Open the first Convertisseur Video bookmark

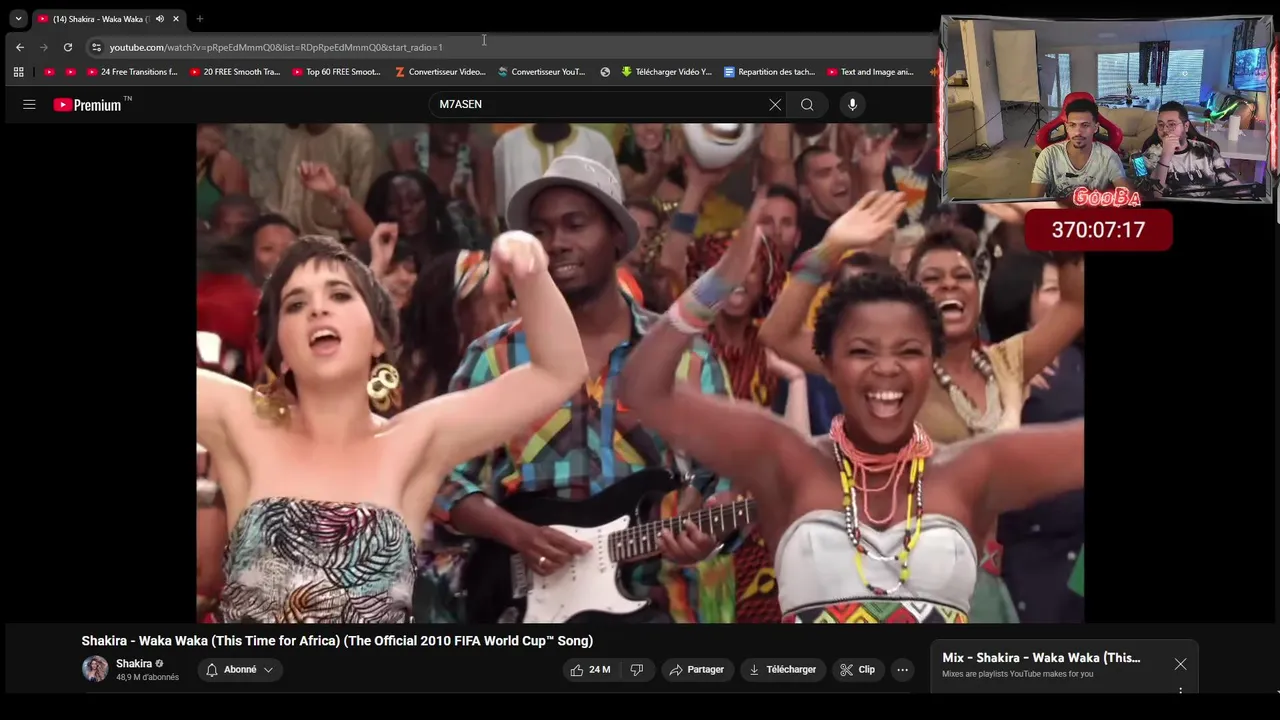[440, 72]
